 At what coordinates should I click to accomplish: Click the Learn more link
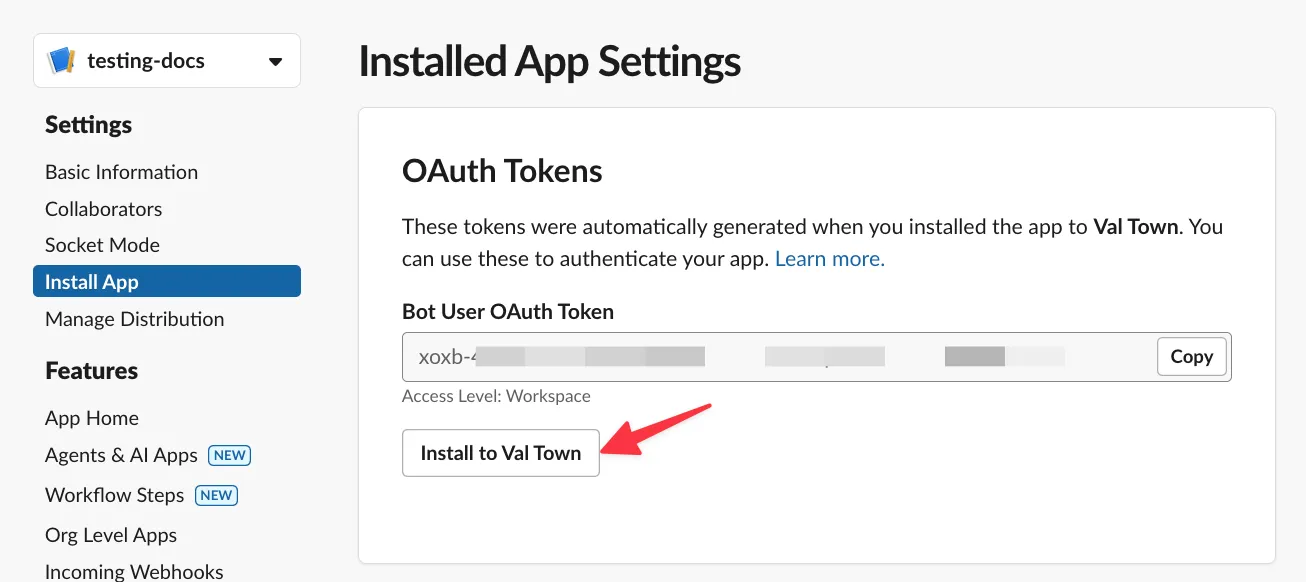coord(828,258)
